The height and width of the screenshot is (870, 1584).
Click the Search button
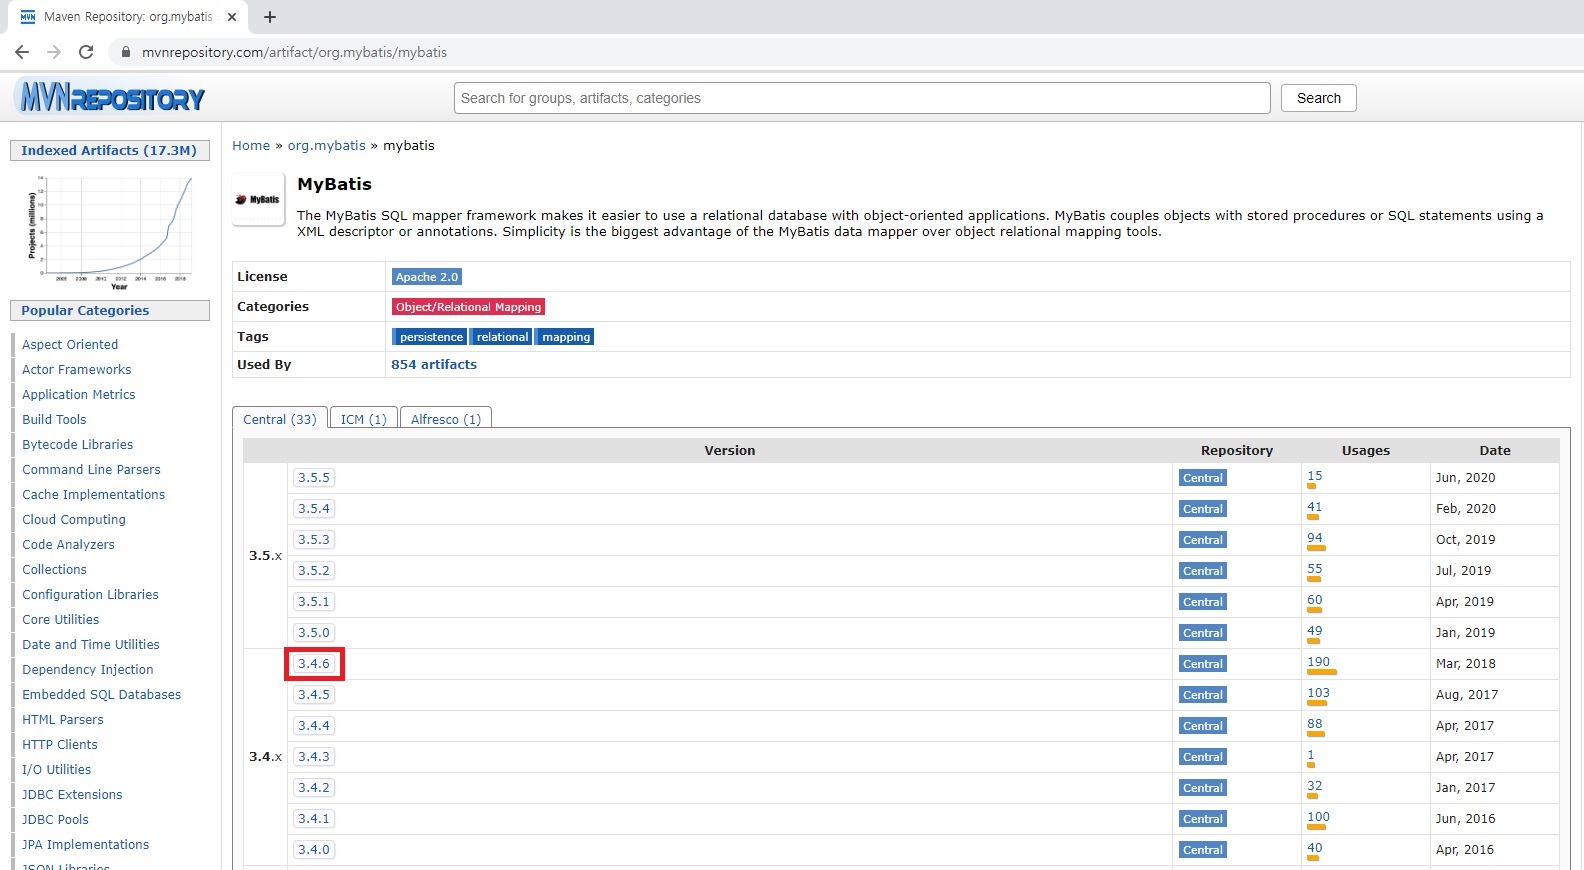coord(1319,98)
